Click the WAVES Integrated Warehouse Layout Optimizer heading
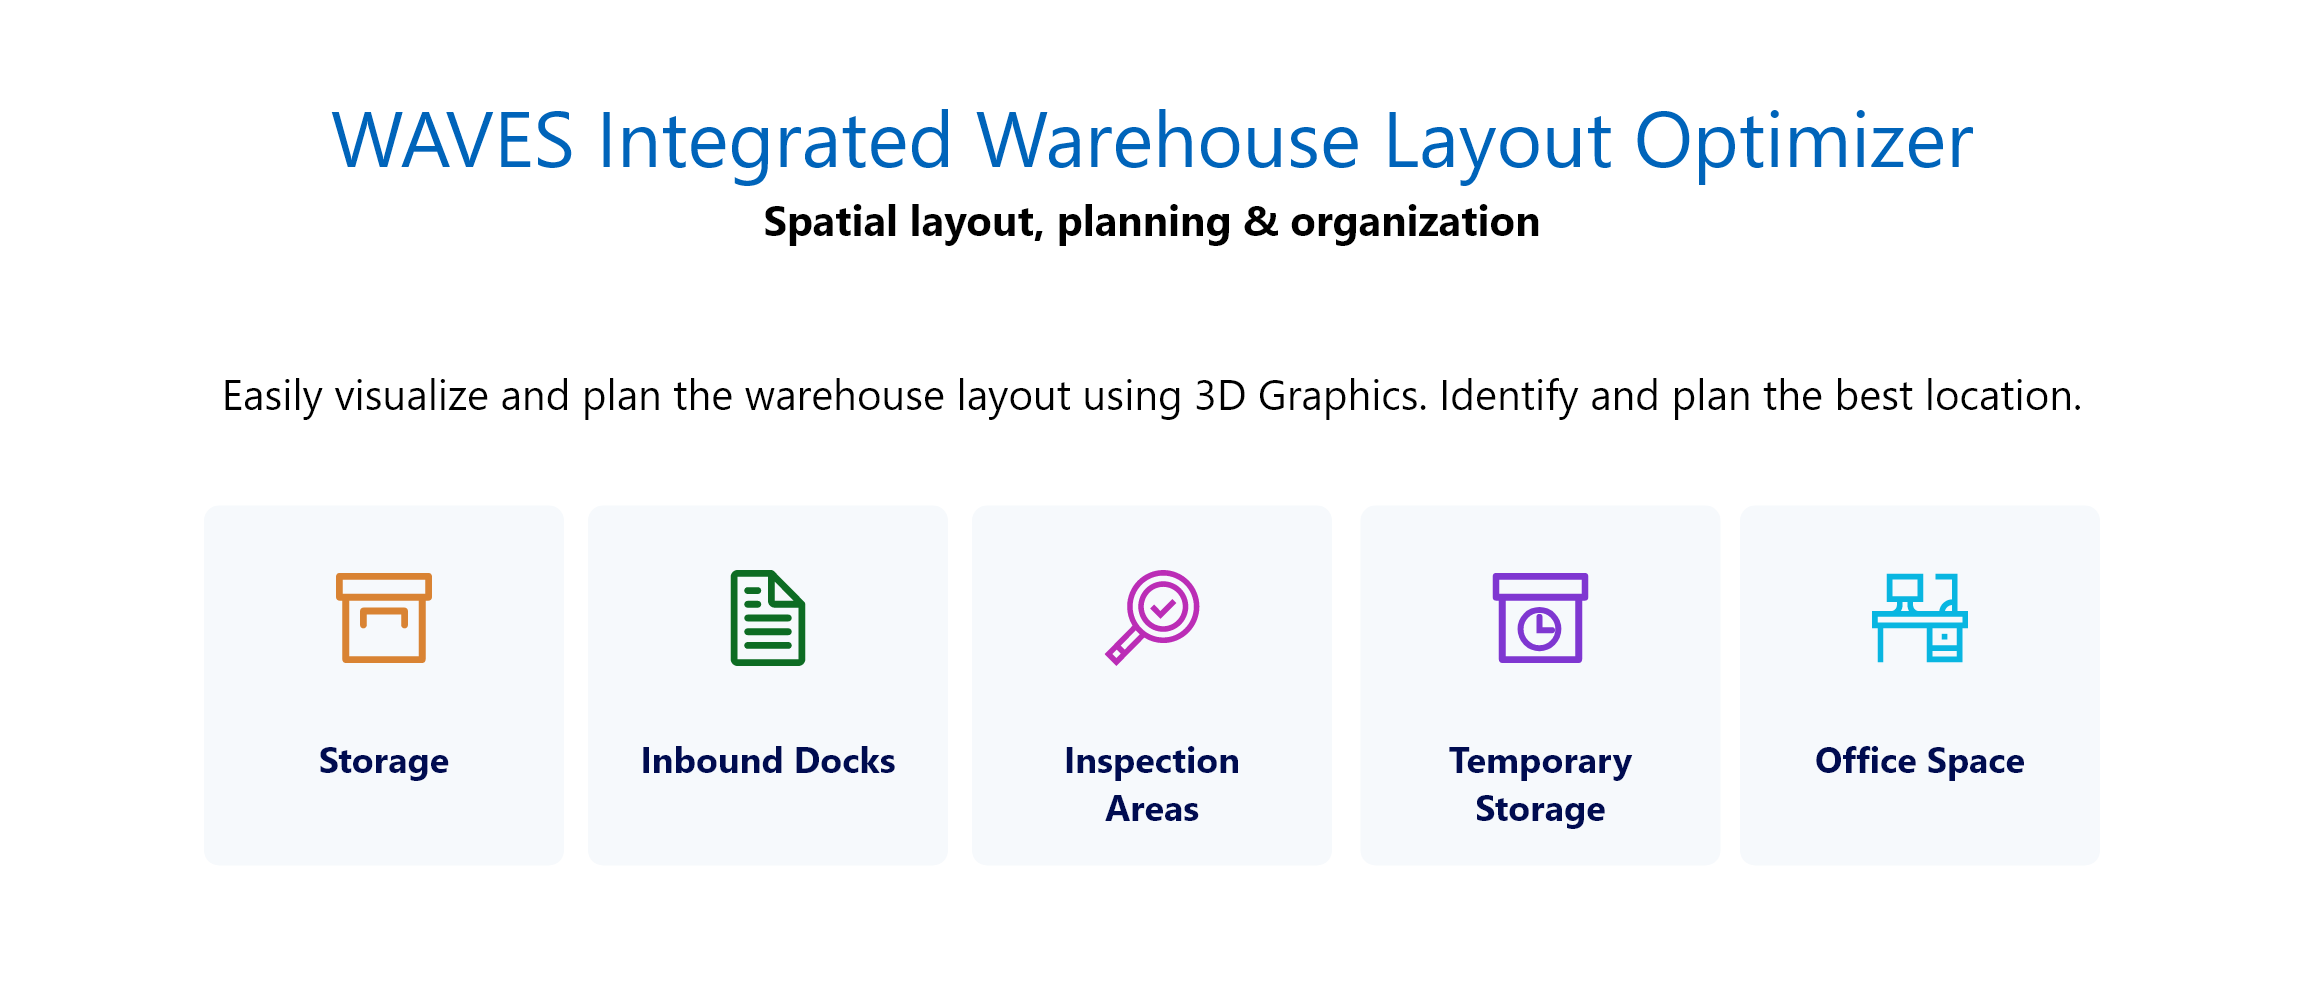The height and width of the screenshot is (1008, 2304). 1152,141
